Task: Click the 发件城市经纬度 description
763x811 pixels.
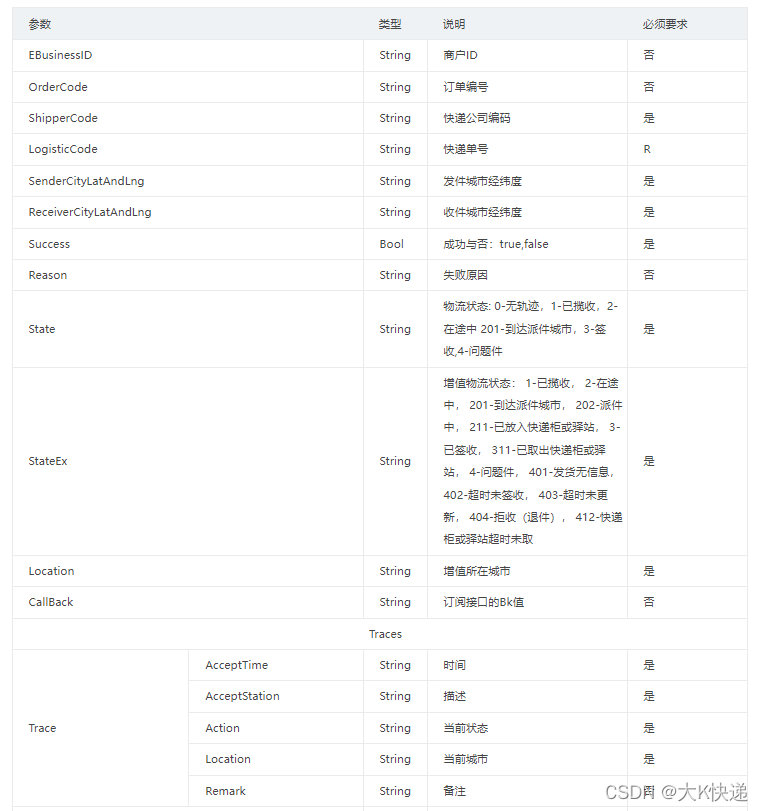Action: [x=483, y=181]
